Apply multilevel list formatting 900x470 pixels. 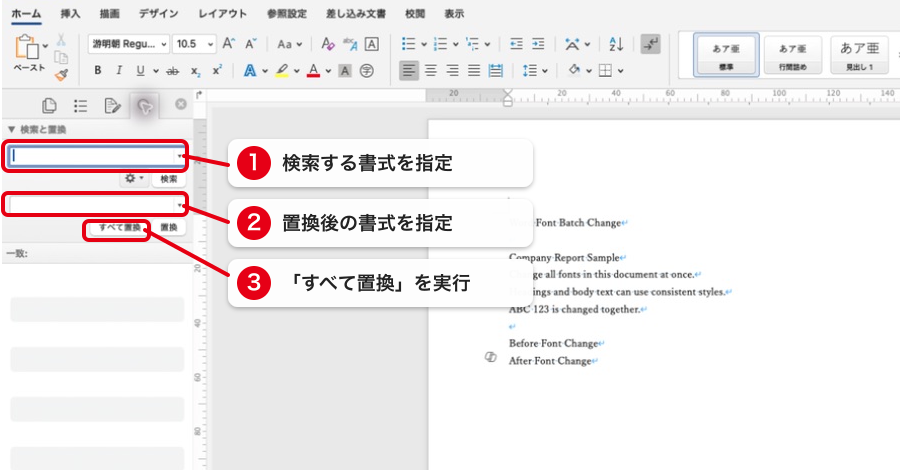point(472,44)
